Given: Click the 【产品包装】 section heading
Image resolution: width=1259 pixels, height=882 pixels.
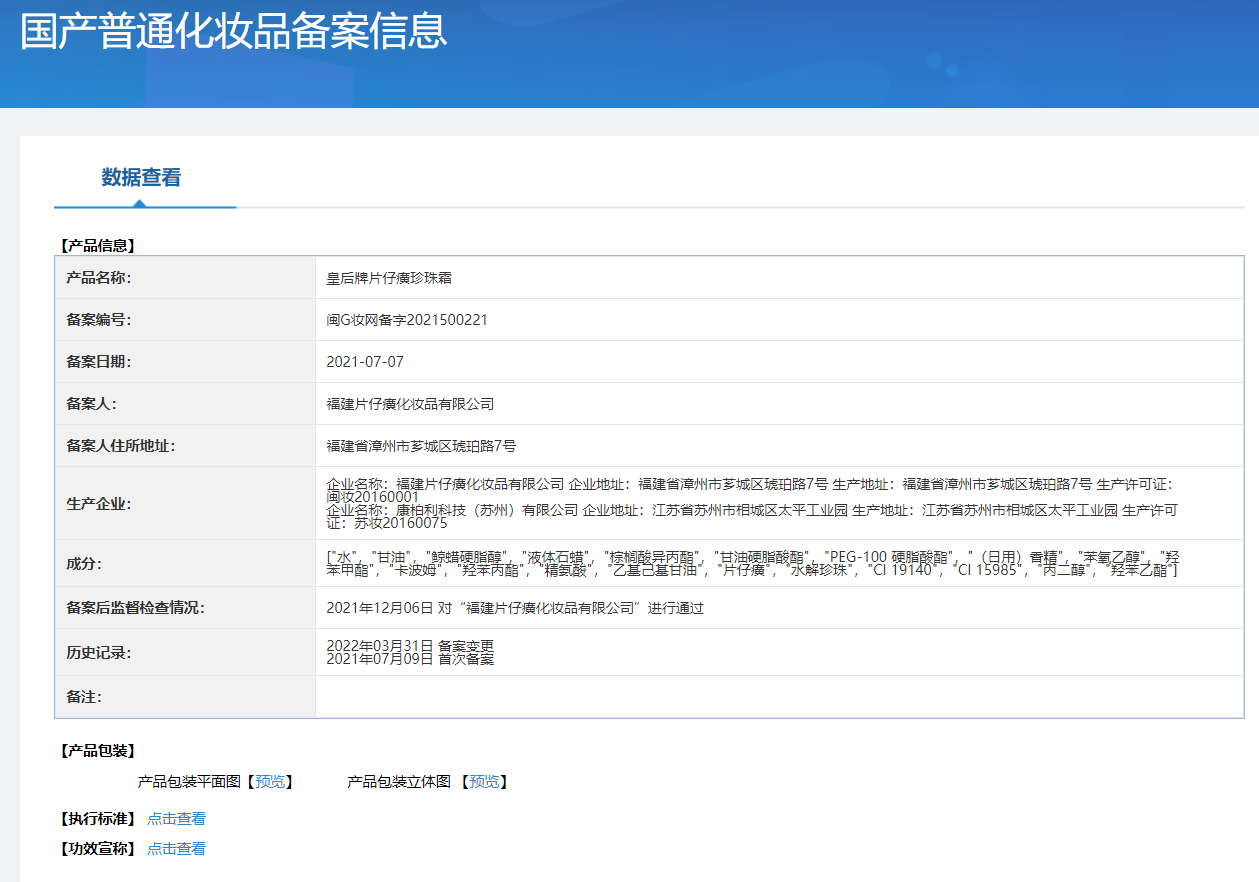Looking at the screenshot, I should [x=97, y=751].
